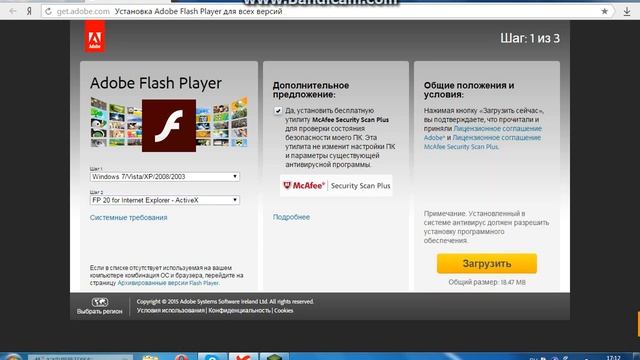The height and width of the screenshot is (360, 640).
Task: Click the 'Шаг: 1 из 3' step text
Action: [530, 38]
